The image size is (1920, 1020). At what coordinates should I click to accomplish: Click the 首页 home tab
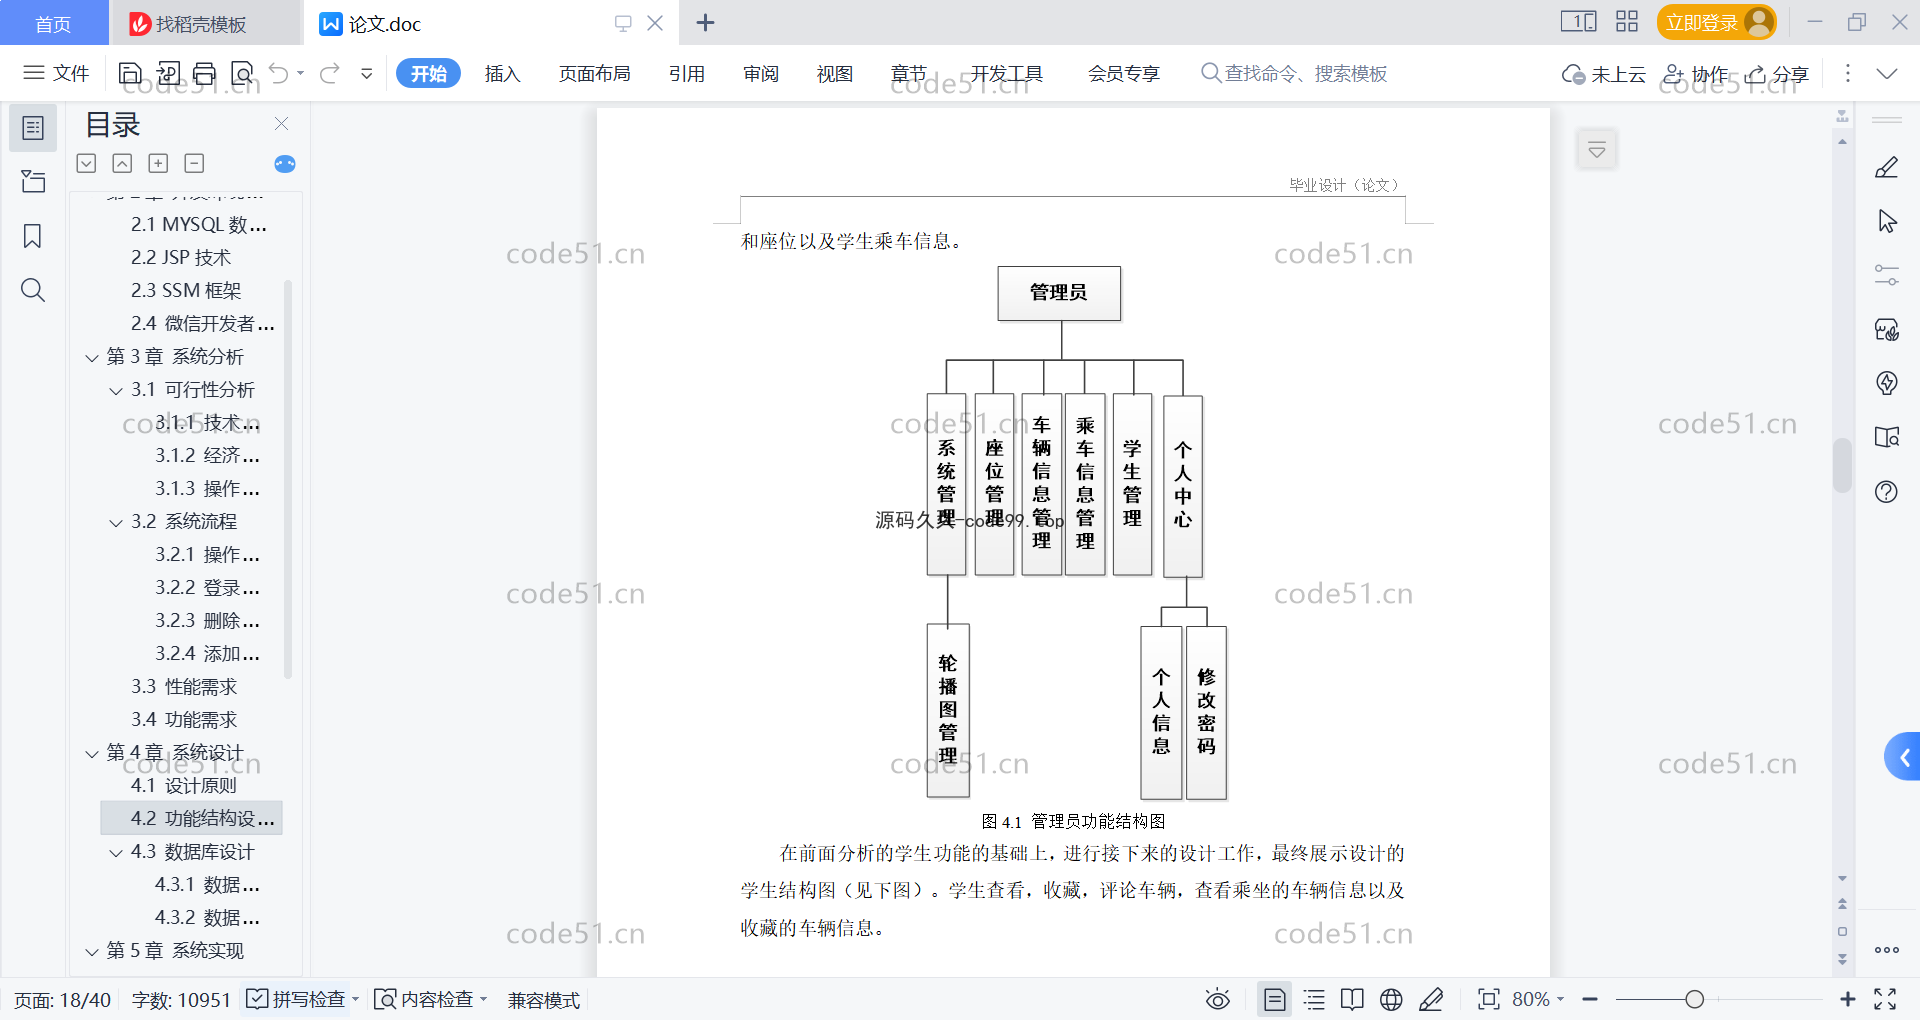coord(53,23)
